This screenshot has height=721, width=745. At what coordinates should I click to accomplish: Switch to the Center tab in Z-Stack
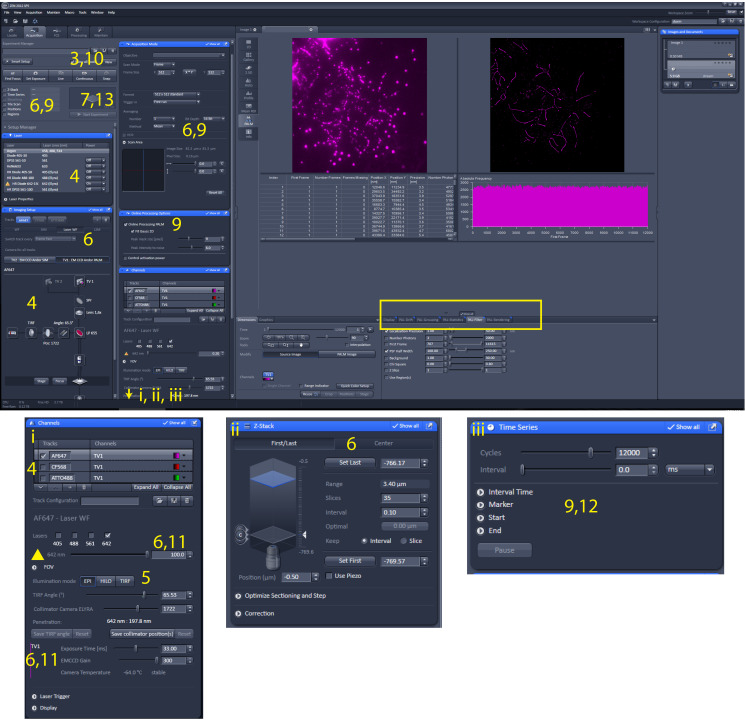coord(382,443)
